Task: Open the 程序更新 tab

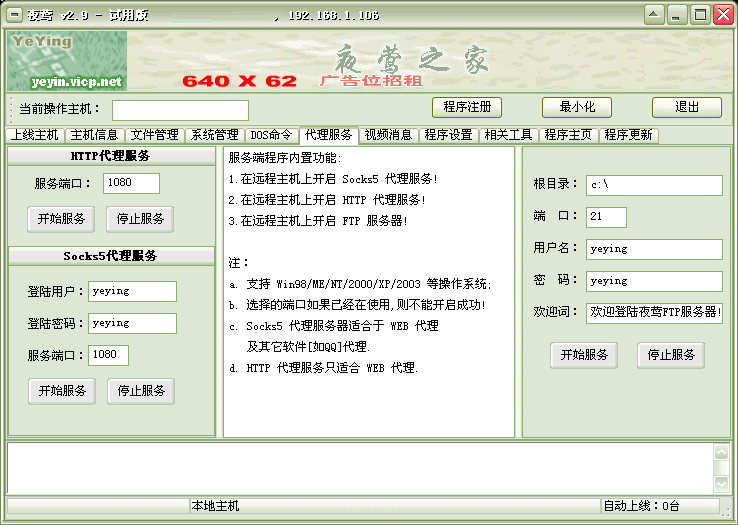Action: click(x=628, y=135)
